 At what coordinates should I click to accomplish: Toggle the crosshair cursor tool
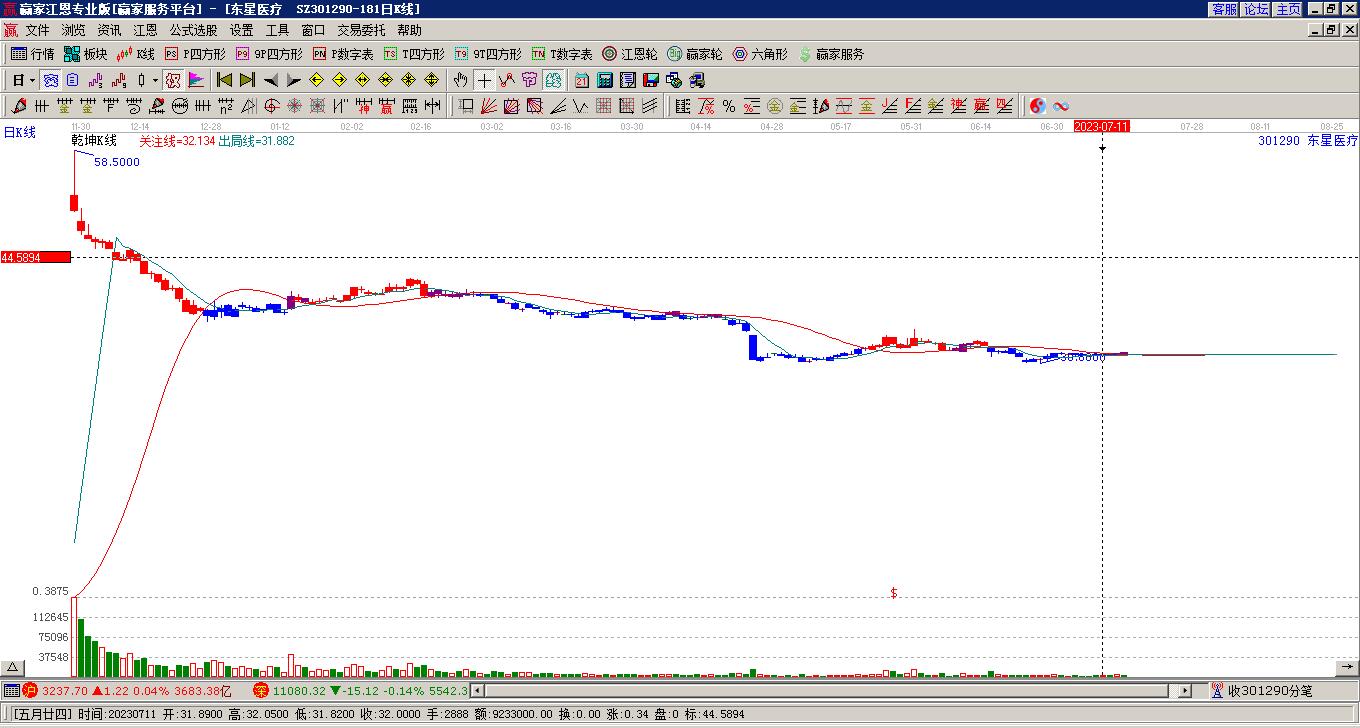click(x=484, y=80)
